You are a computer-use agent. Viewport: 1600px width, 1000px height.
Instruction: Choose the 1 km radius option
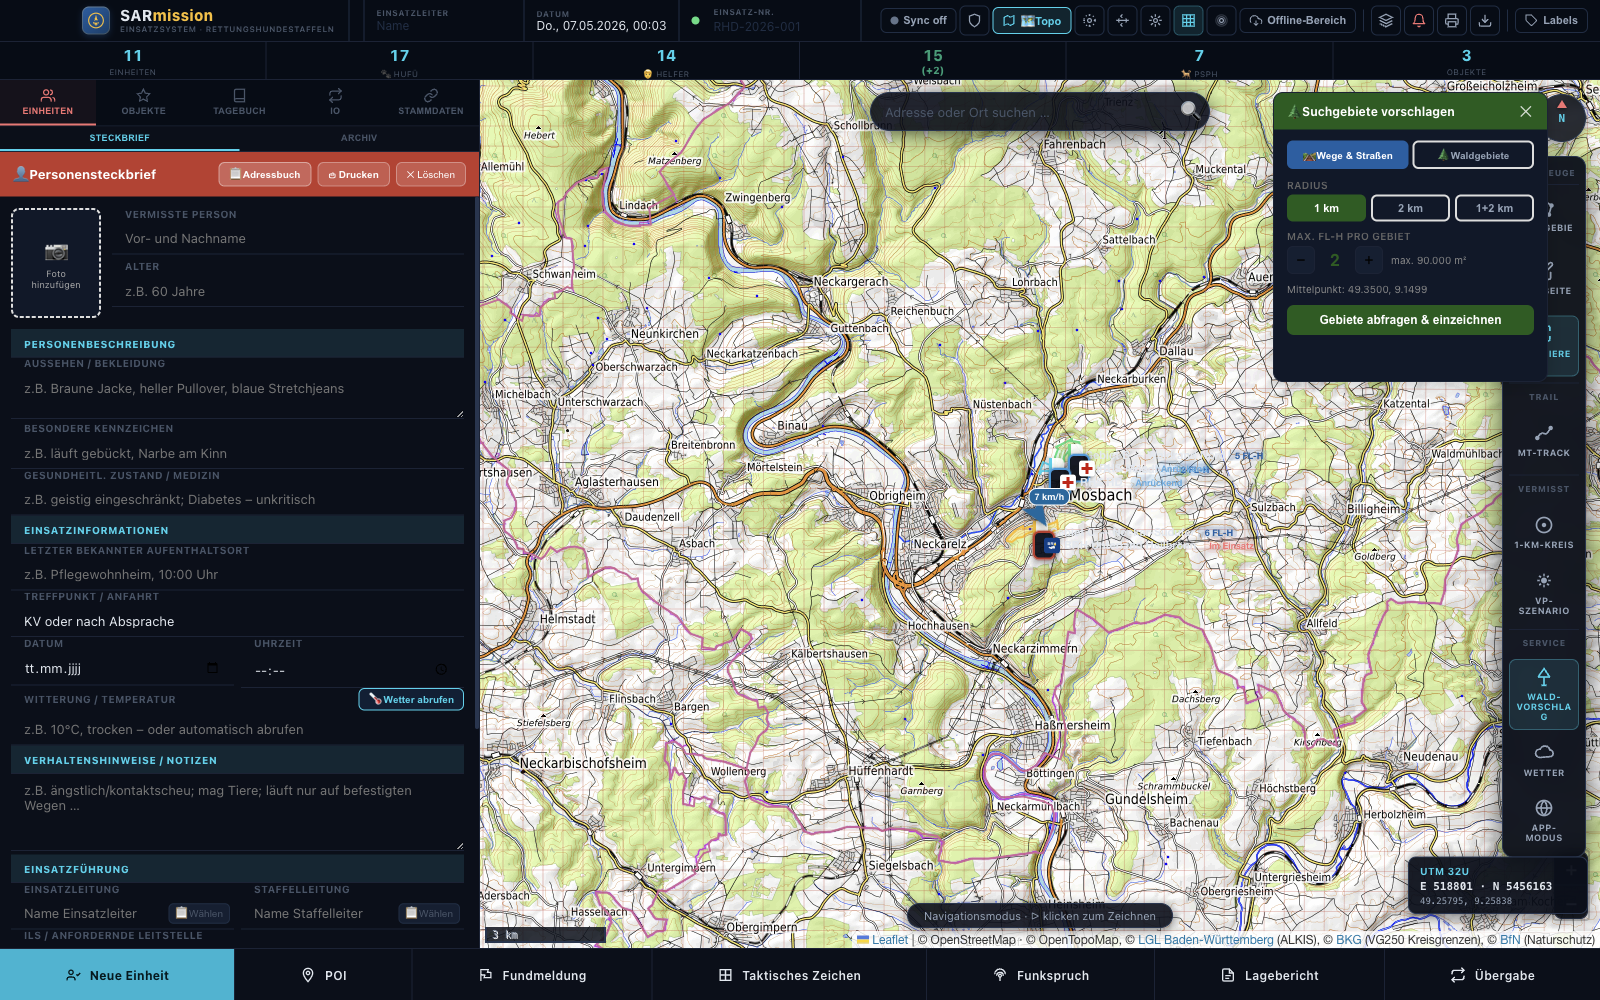1326,208
